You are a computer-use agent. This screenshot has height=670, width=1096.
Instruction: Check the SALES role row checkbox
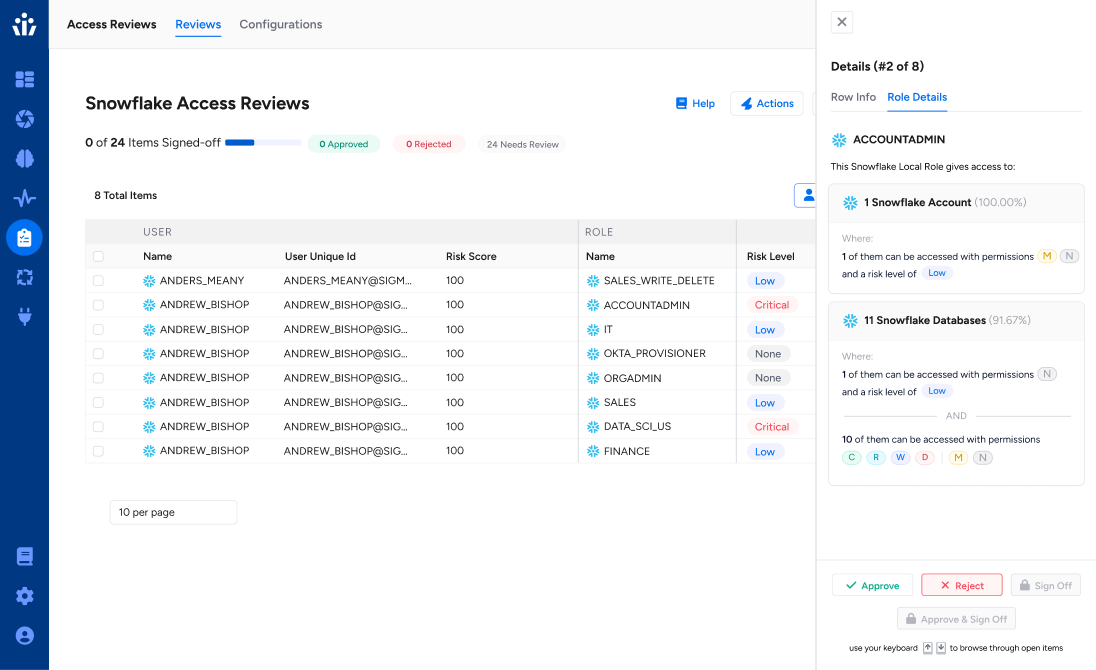click(x=99, y=402)
